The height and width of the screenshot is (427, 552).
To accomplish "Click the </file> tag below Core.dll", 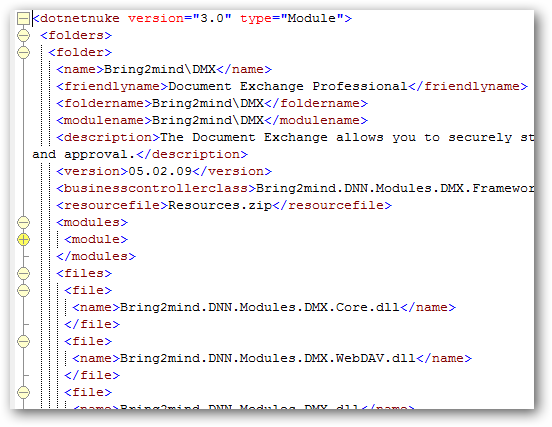I will tap(92, 324).
